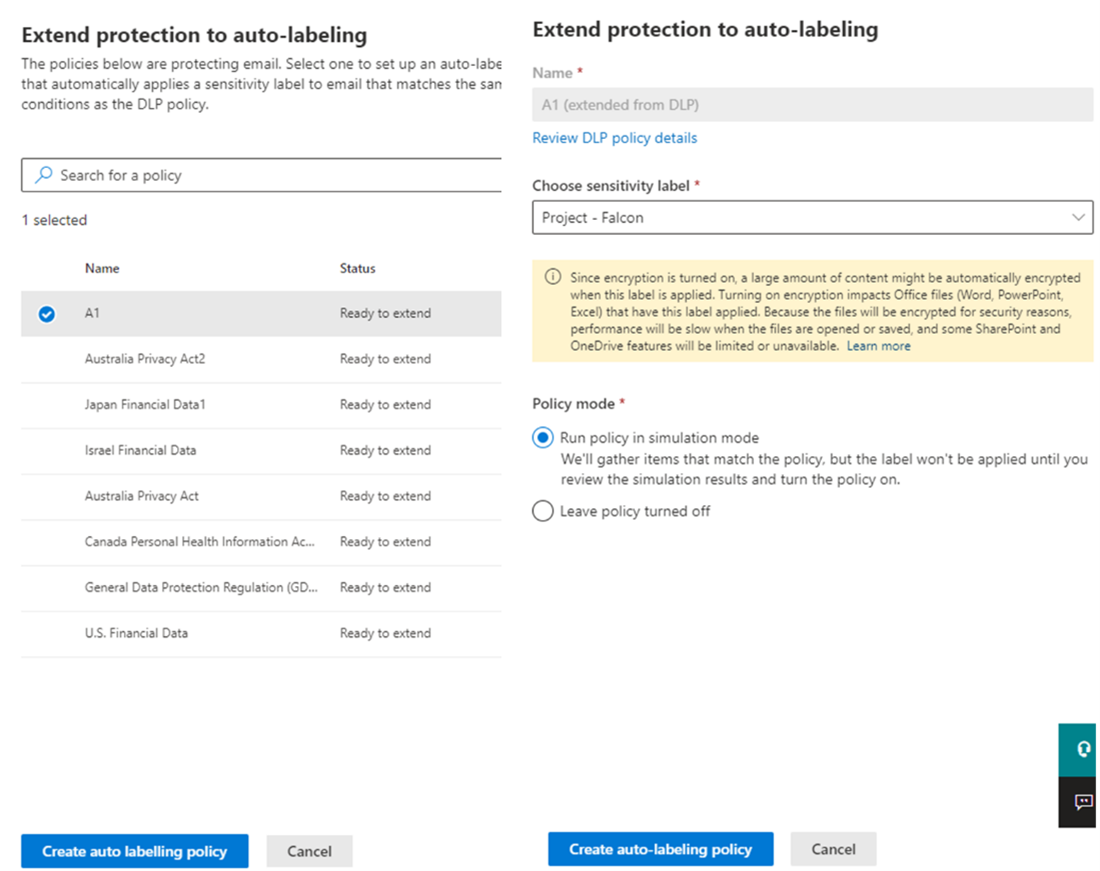Click the search magnifier icon
The image size is (1100, 871).
pos(43,175)
